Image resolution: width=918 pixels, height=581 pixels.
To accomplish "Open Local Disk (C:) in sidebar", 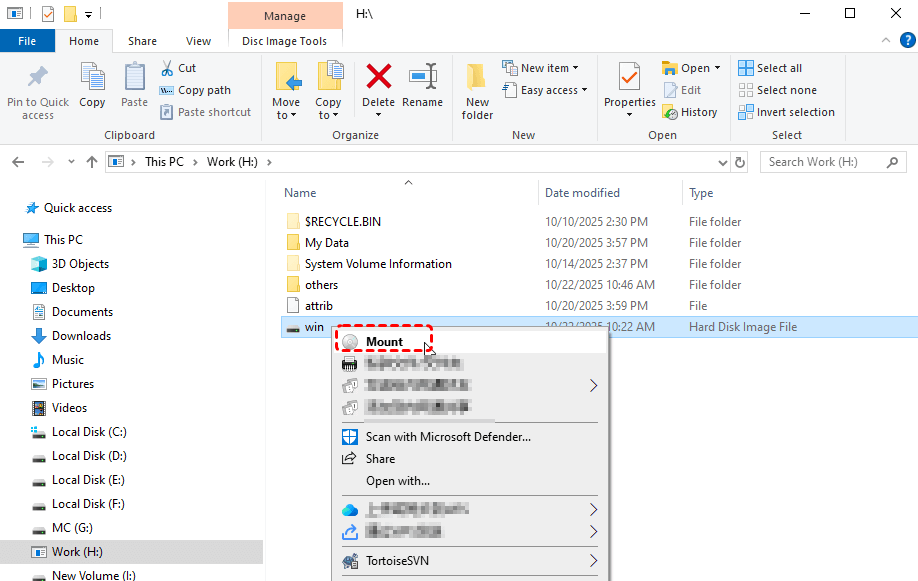I will coord(89,432).
